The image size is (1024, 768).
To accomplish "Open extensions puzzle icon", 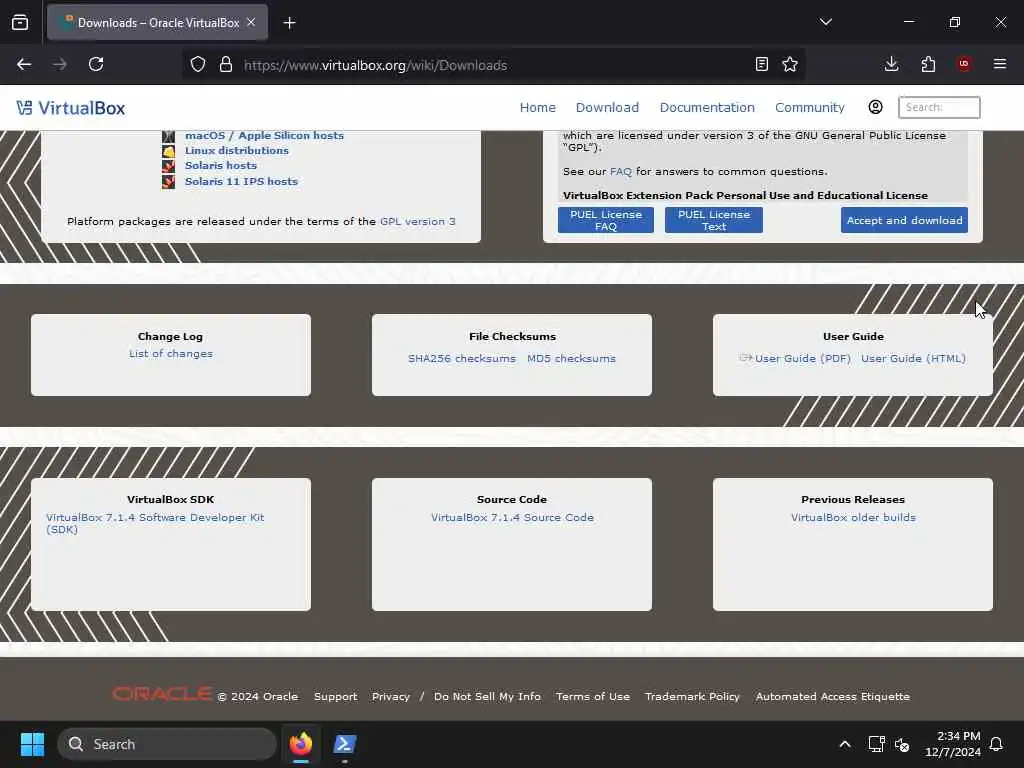I will (928, 64).
